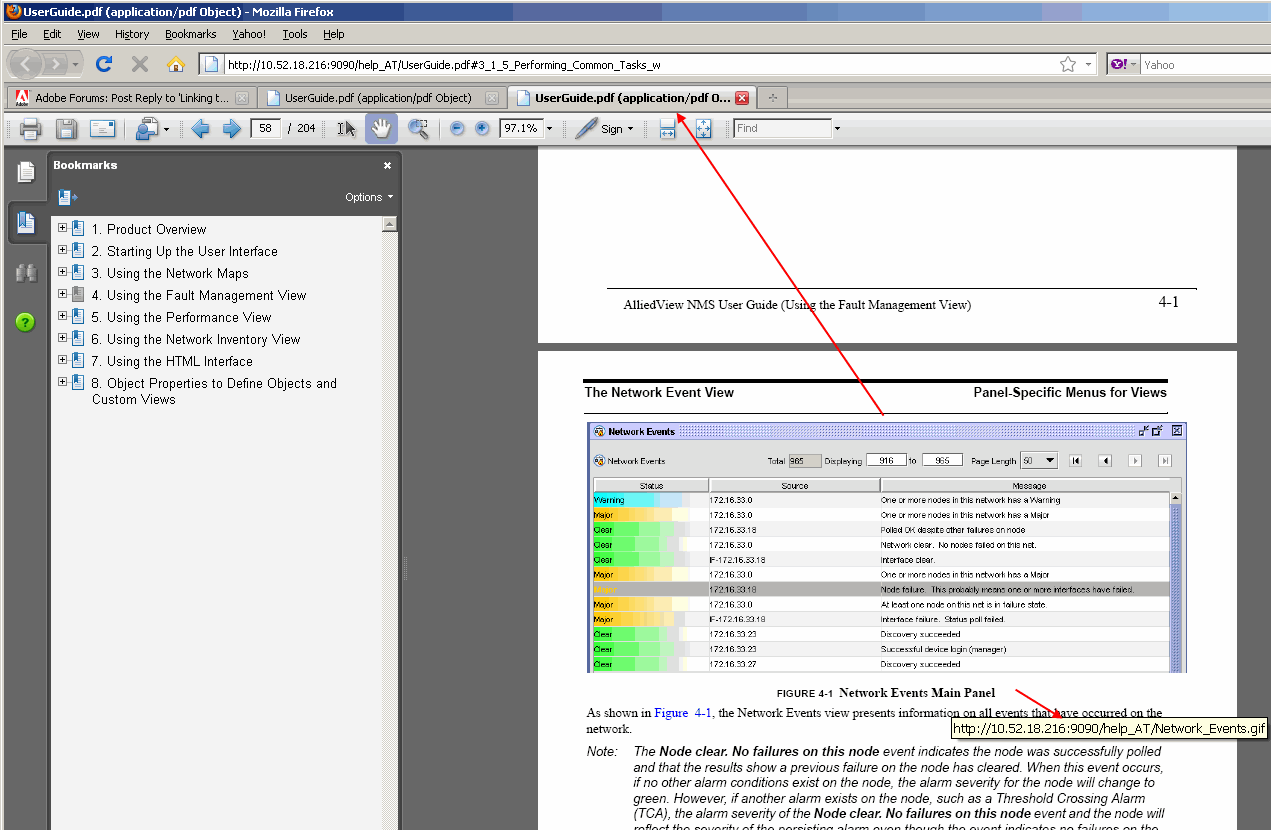Open the Help menu
This screenshot has height=830, width=1271.
pos(333,34)
